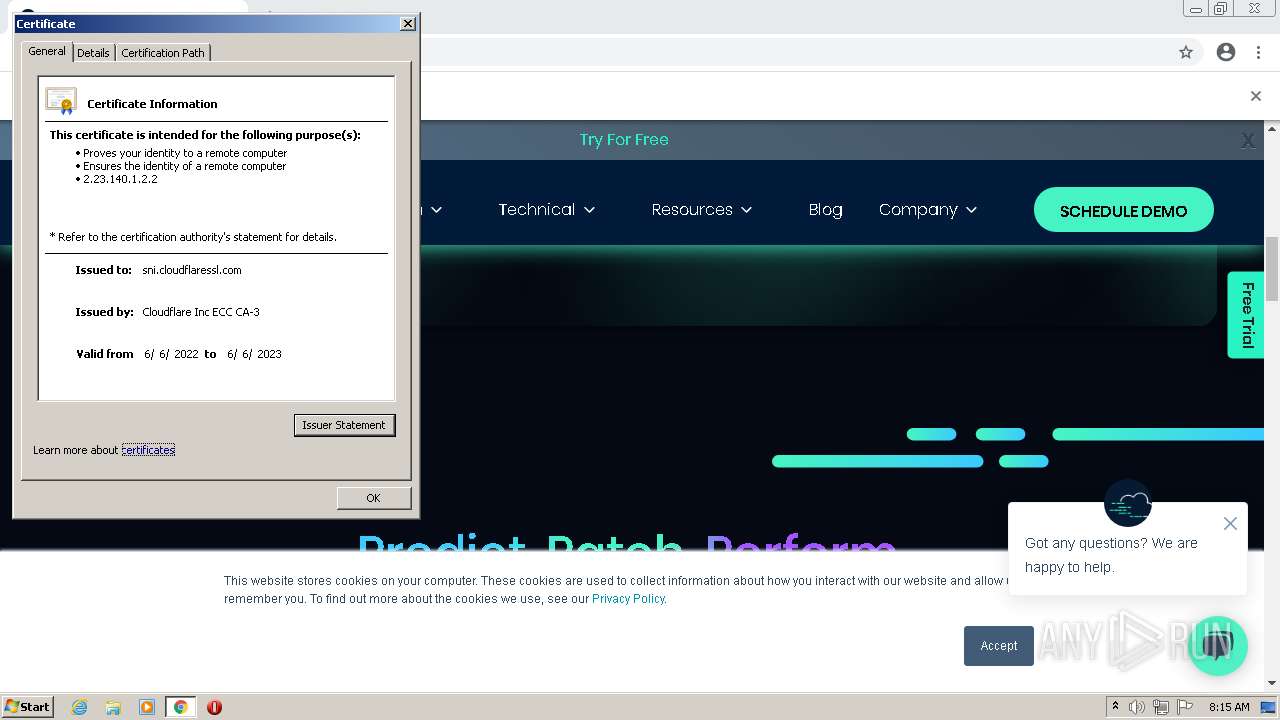This screenshot has height=720, width=1280.
Task: Open the Windows Start menu
Action: click(x=28, y=706)
